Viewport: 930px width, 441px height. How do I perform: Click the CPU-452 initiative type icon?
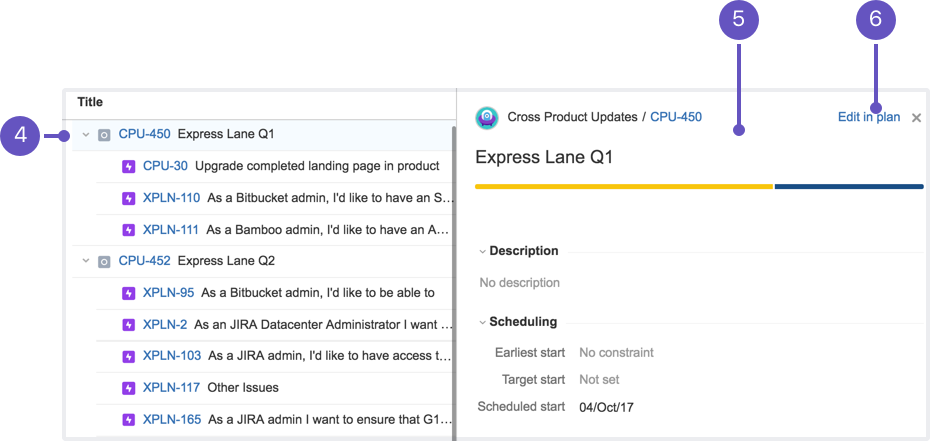pos(104,261)
